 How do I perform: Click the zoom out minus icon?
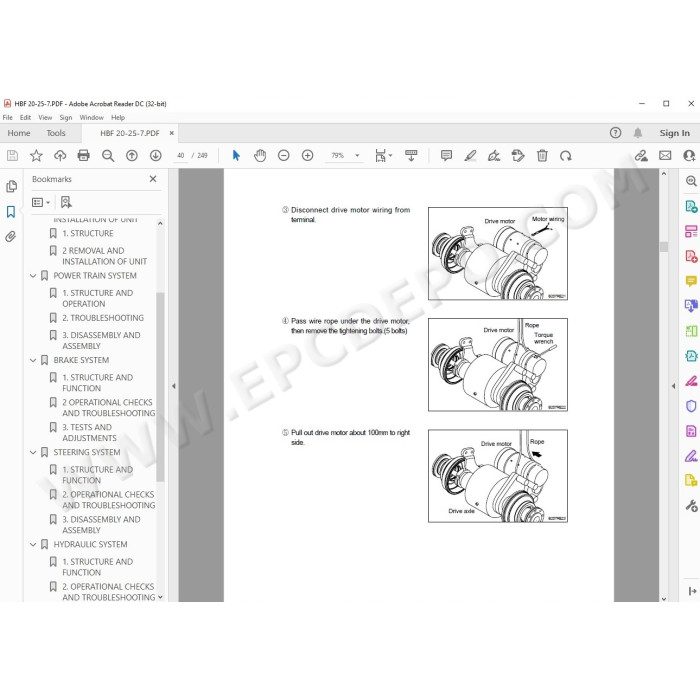283,155
